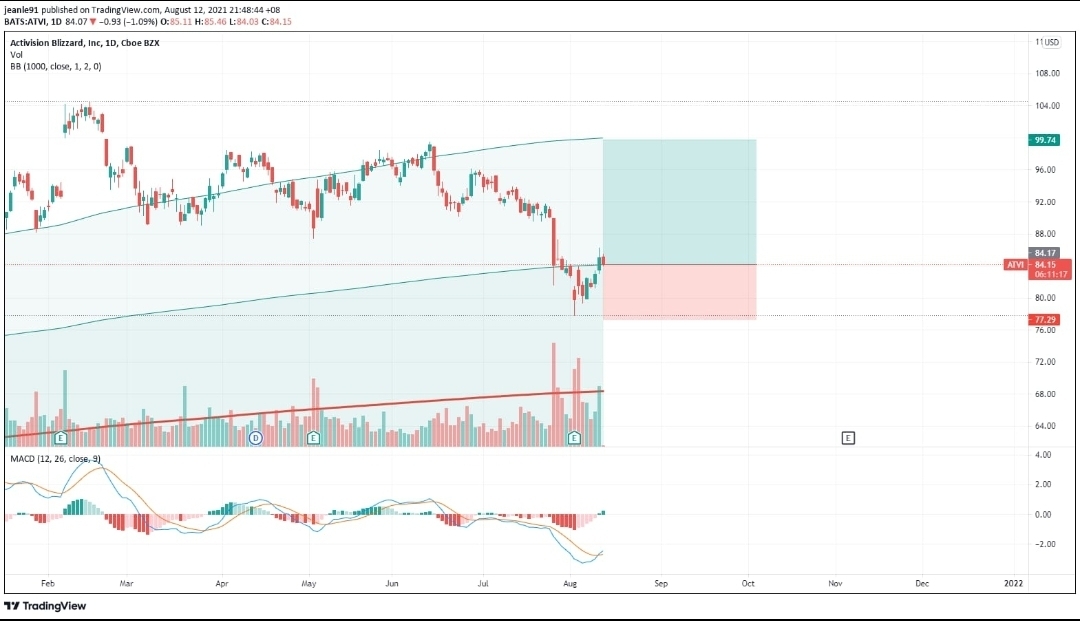Open the dividend D marker in April
The width and height of the screenshot is (1080, 621).
(x=256, y=438)
